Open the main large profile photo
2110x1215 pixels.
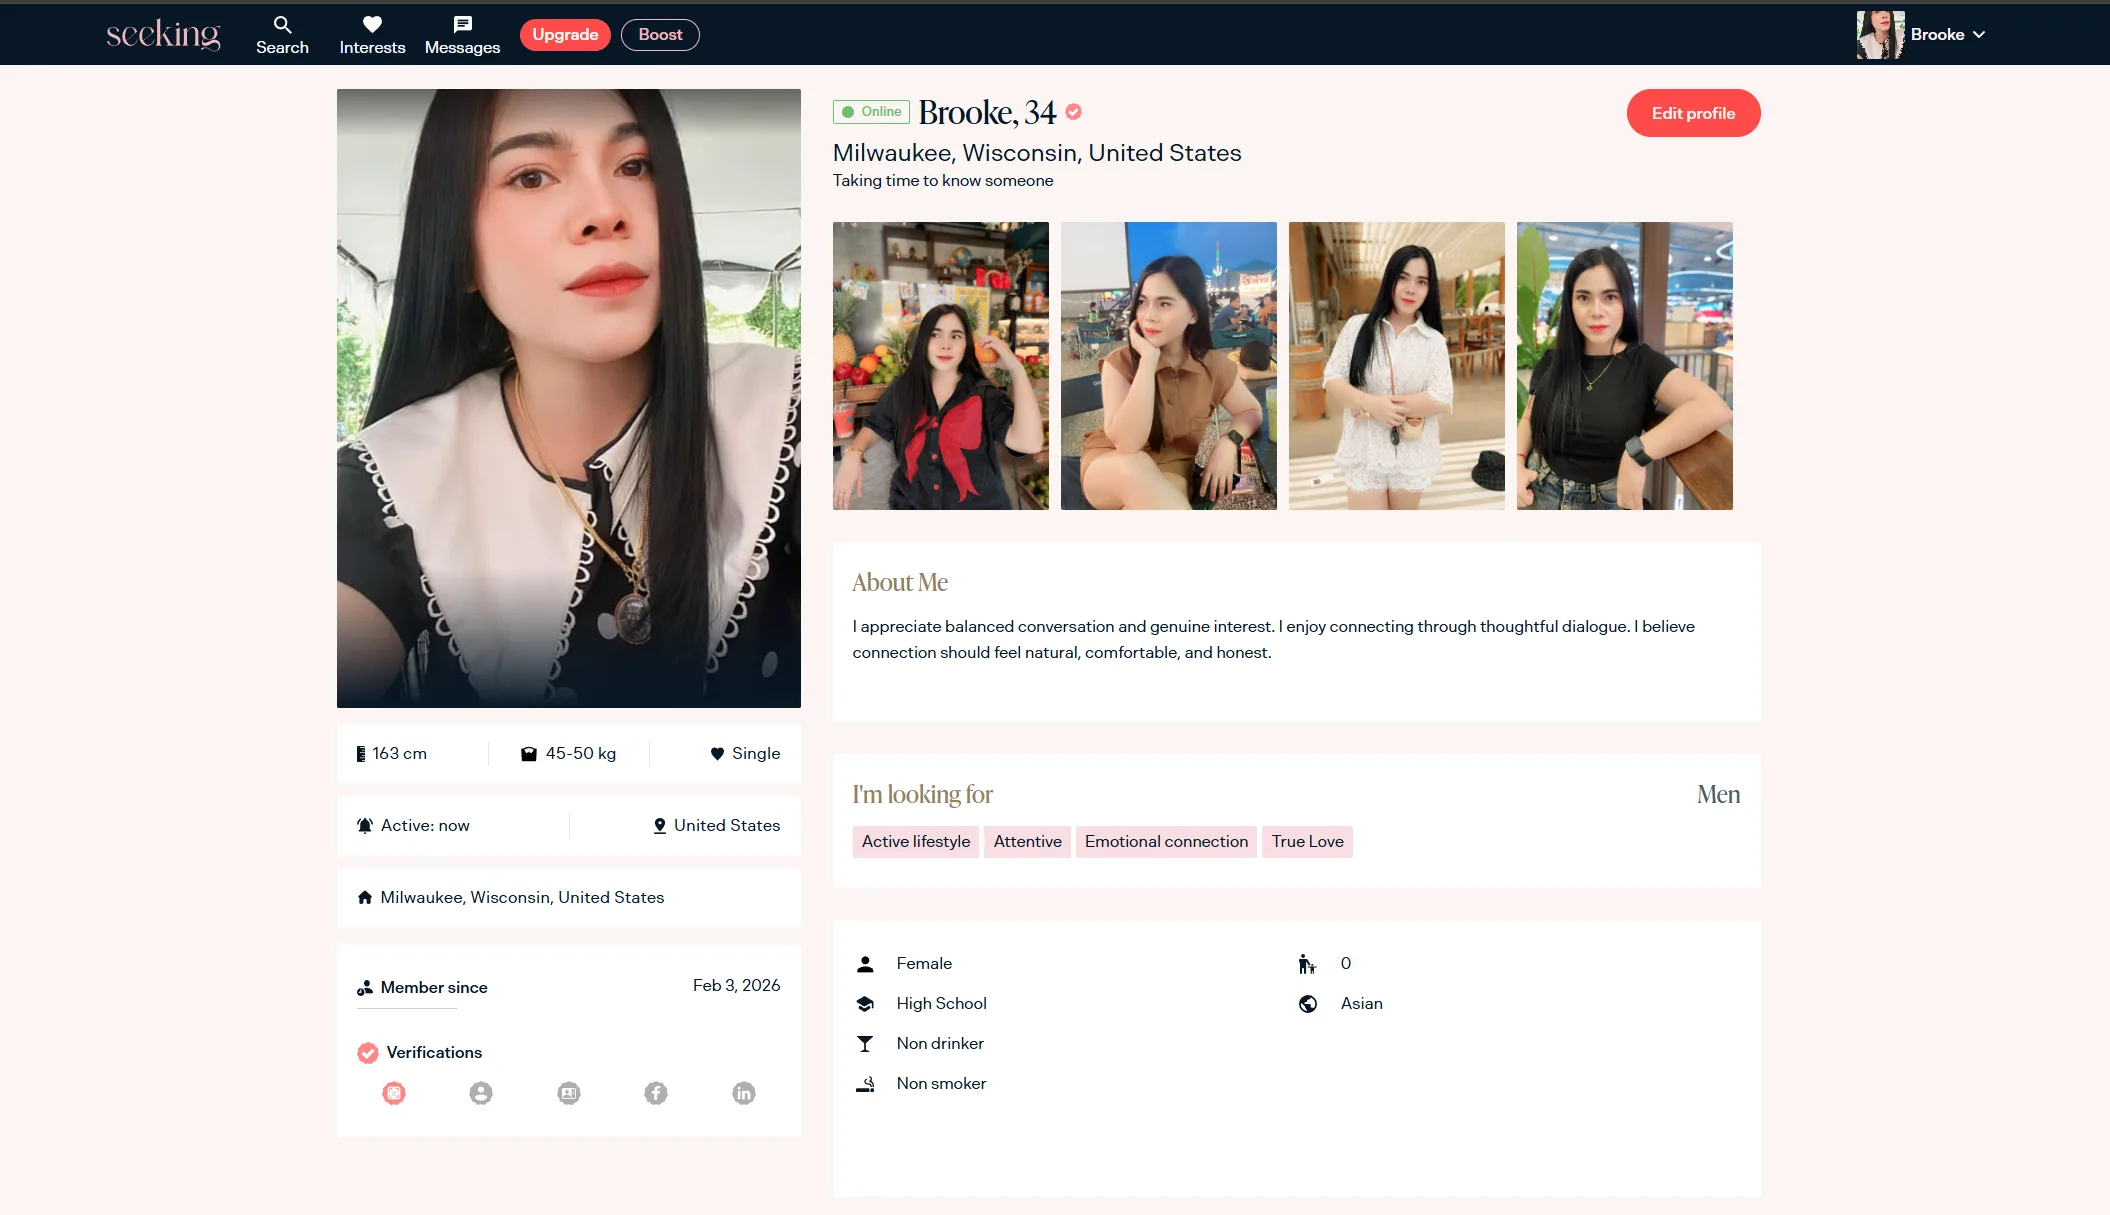568,398
